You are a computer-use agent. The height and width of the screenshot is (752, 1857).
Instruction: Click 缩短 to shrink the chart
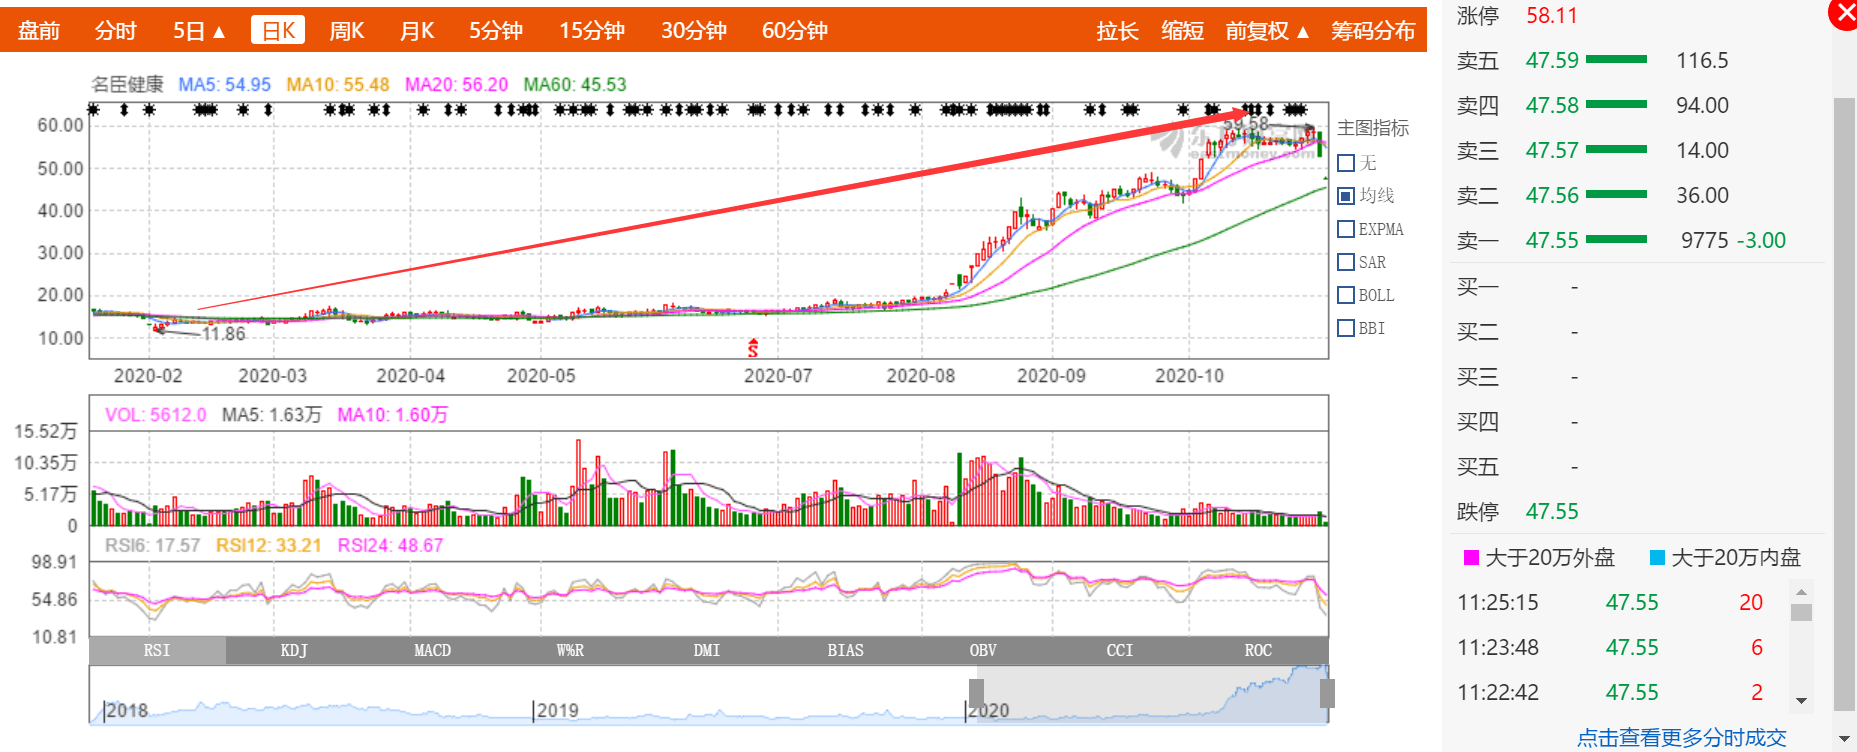tap(1182, 31)
